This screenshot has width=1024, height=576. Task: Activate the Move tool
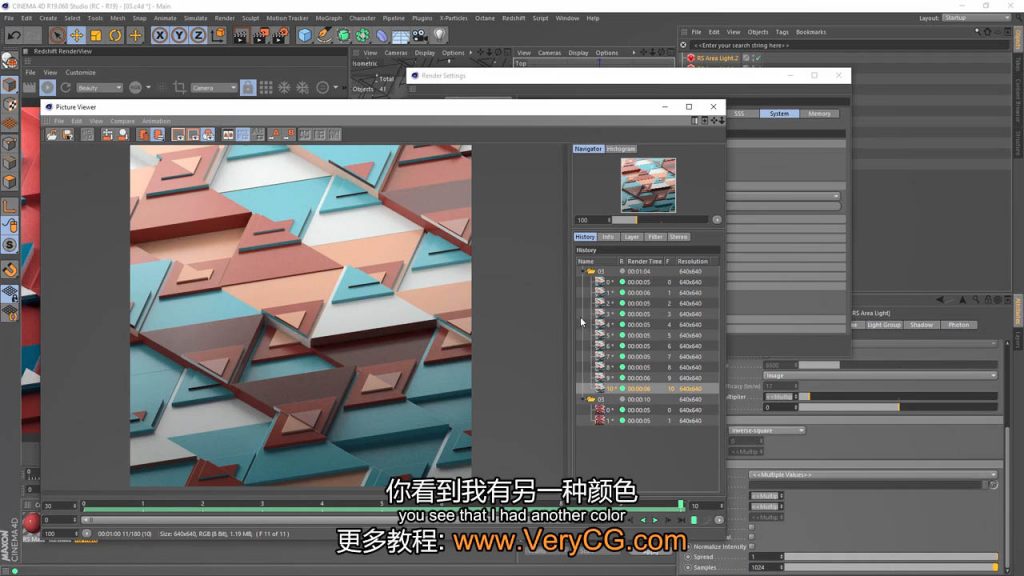tap(76, 35)
